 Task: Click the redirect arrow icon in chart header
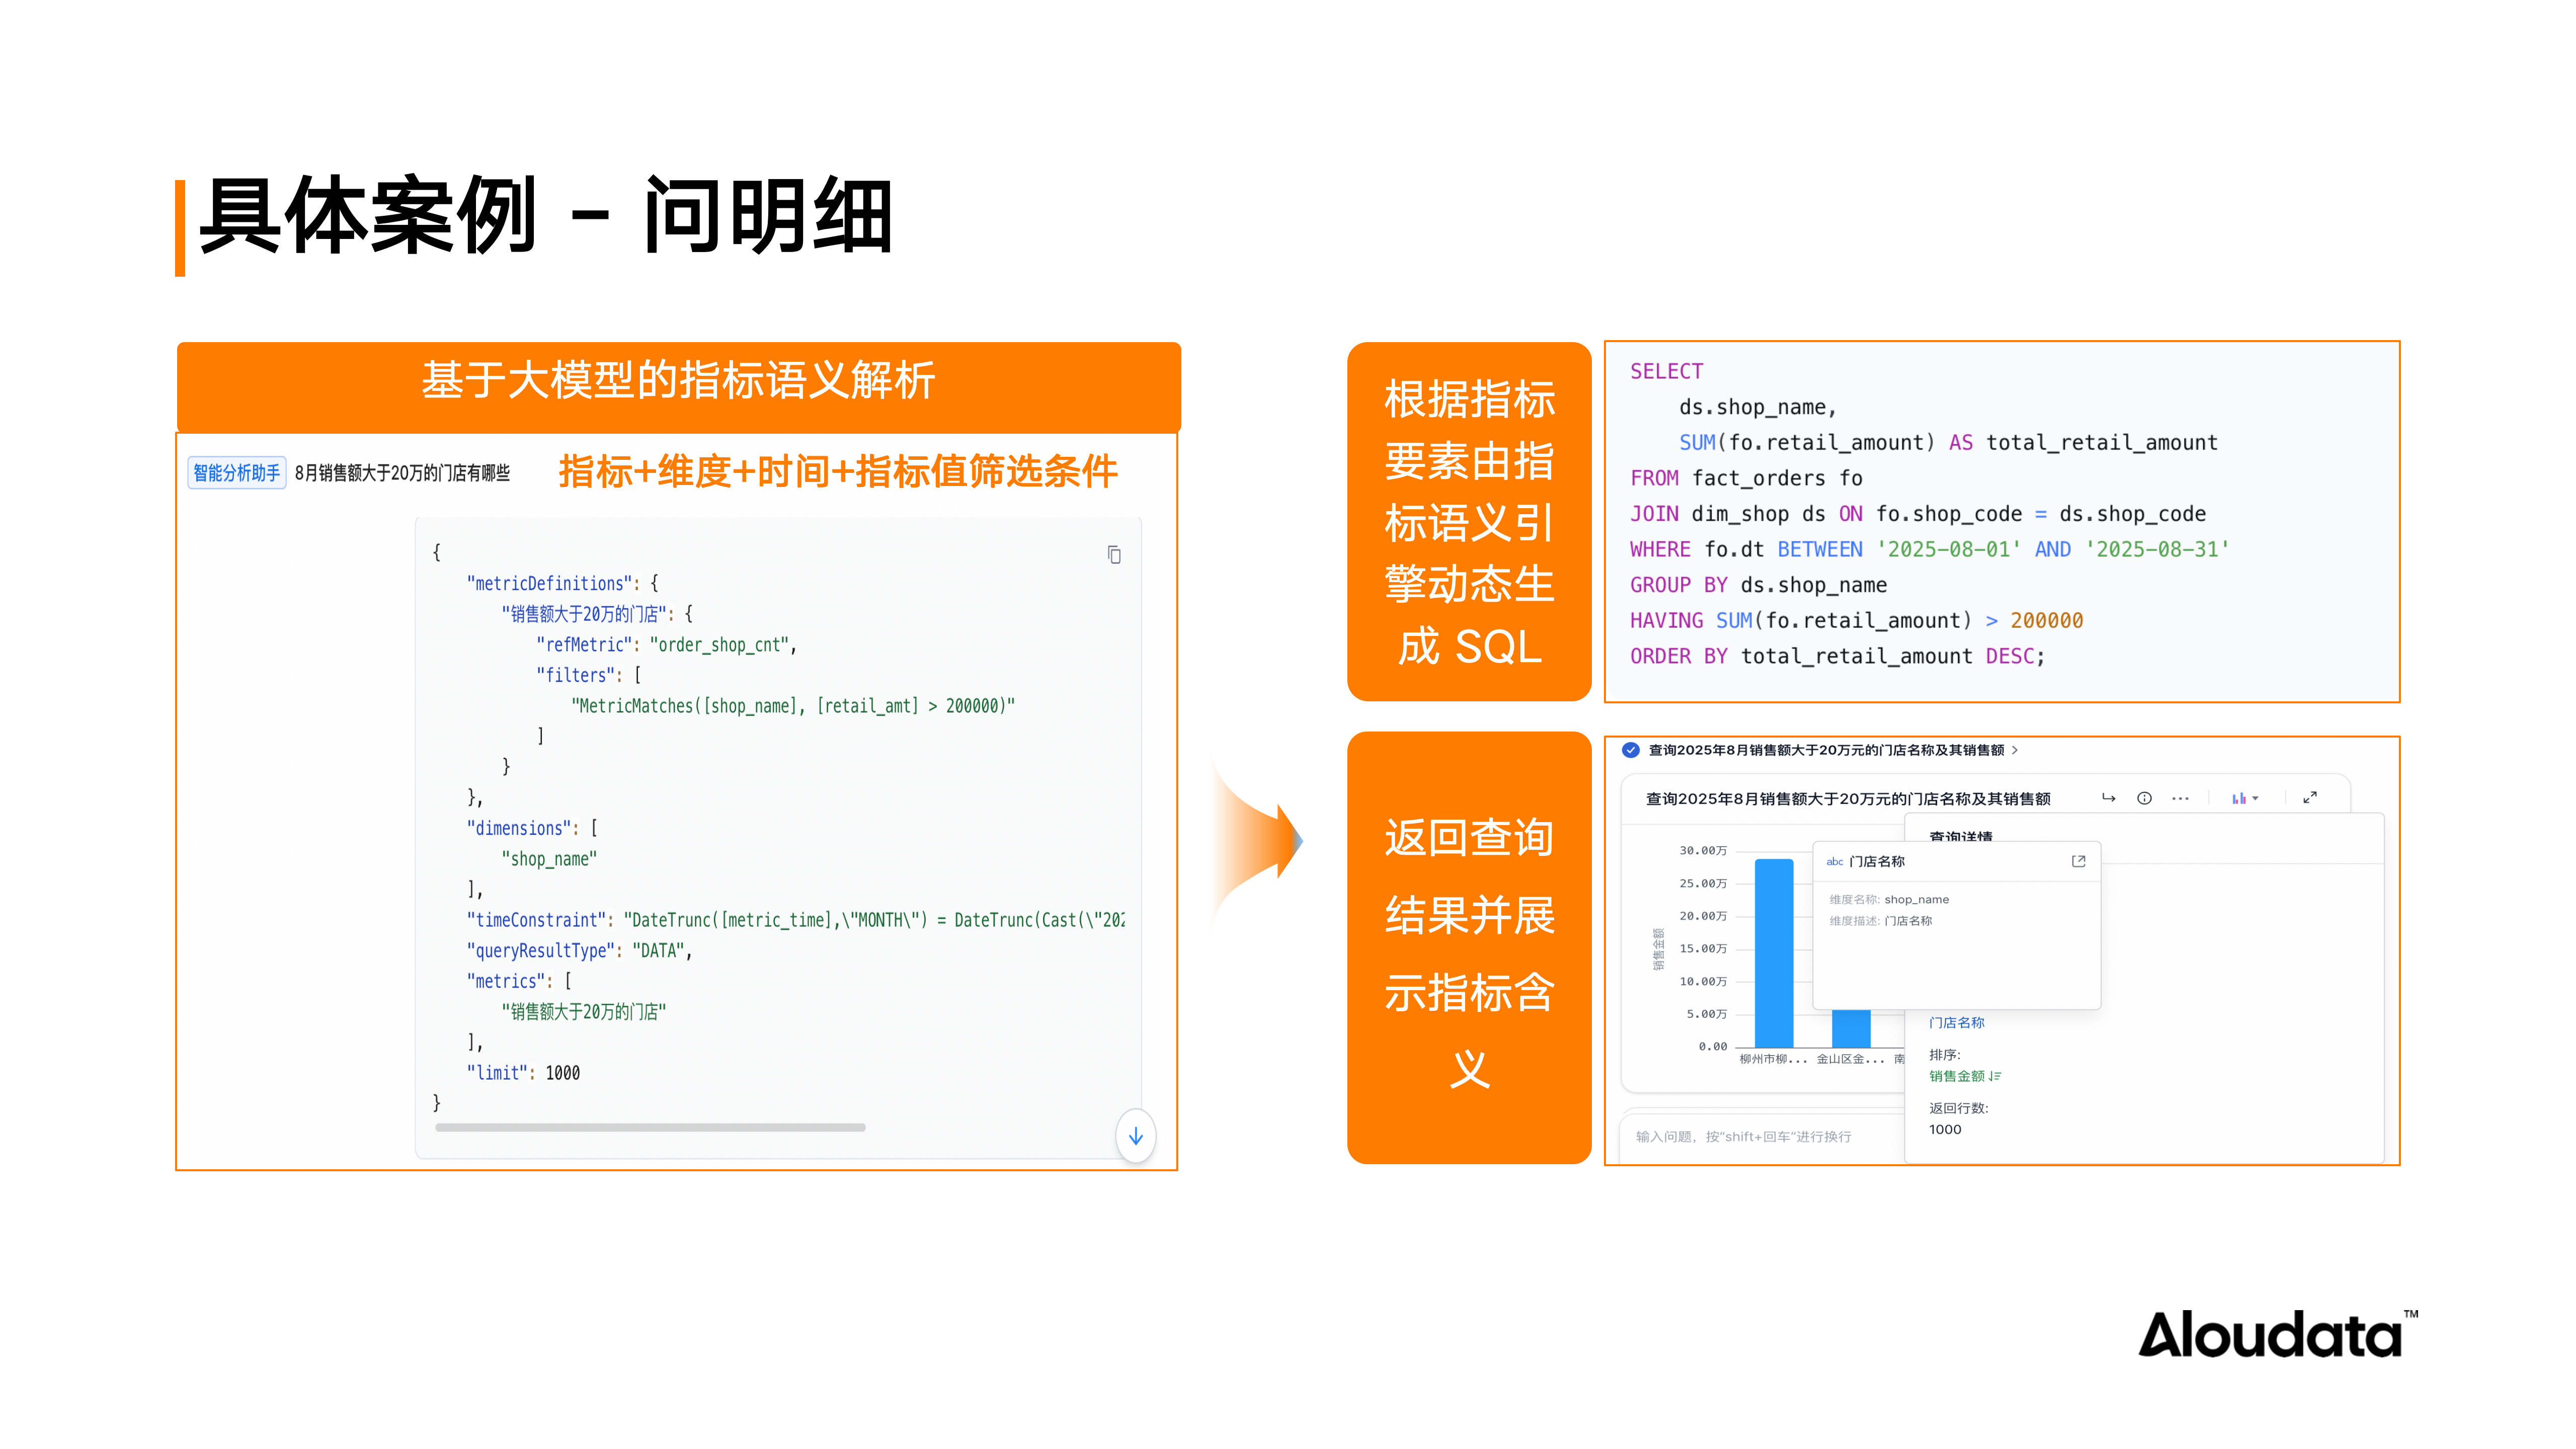coord(2108,798)
